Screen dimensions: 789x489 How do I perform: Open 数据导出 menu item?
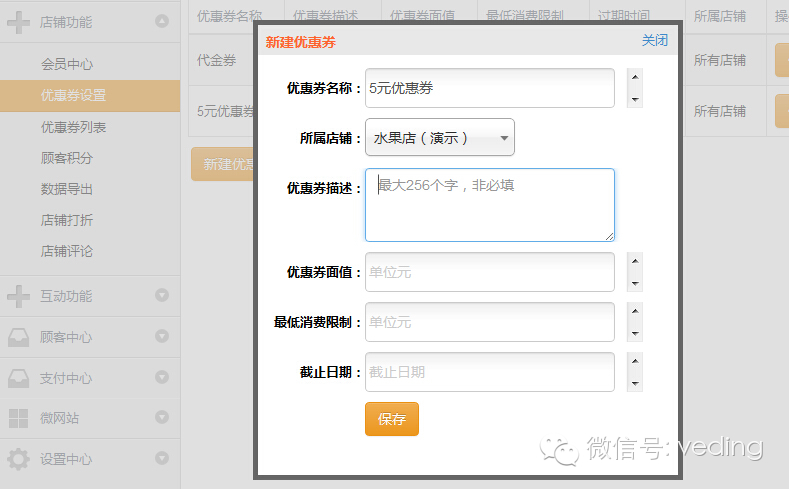point(67,189)
